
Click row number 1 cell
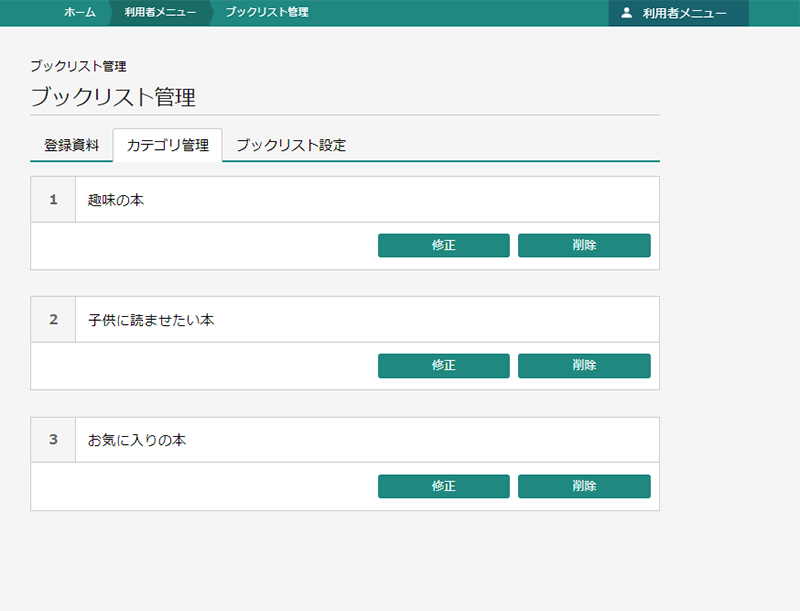click(53, 199)
